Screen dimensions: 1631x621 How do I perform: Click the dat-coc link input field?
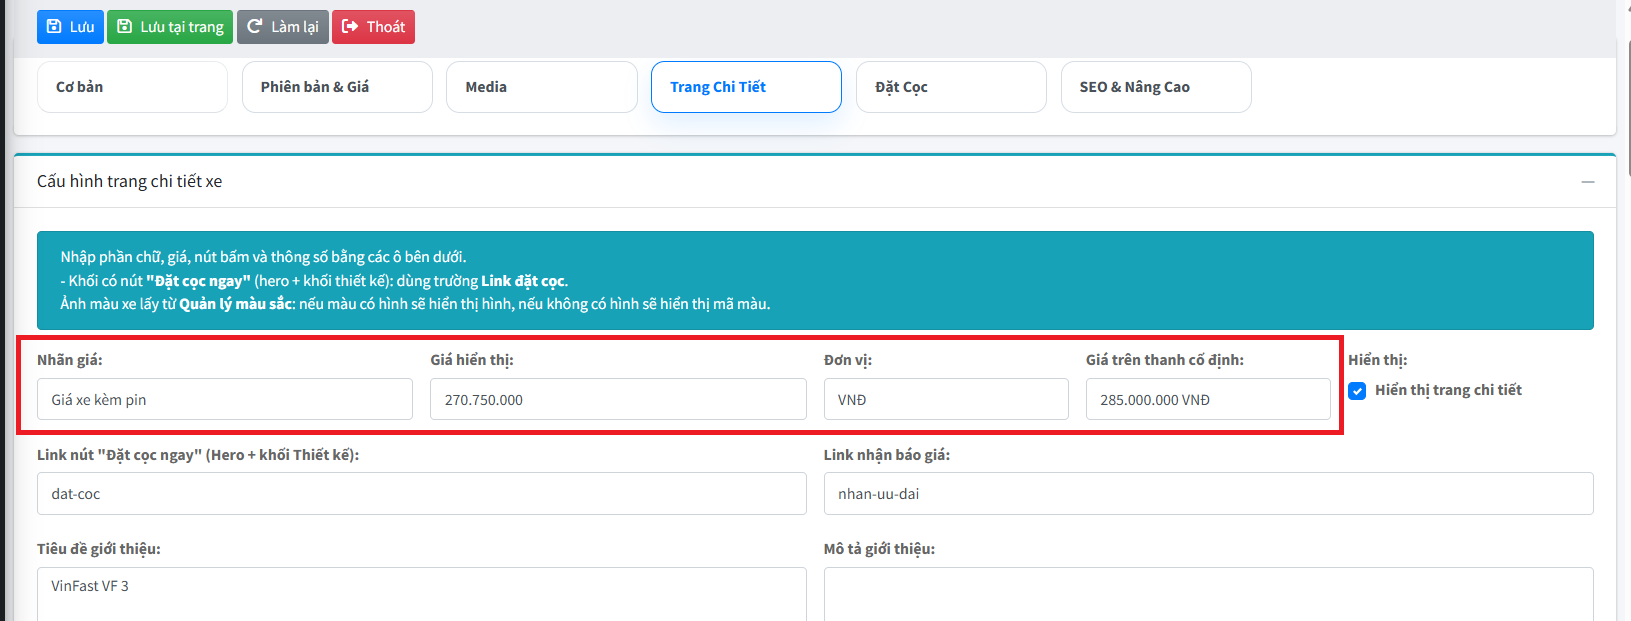pyautogui.click(x=422, y=494)
